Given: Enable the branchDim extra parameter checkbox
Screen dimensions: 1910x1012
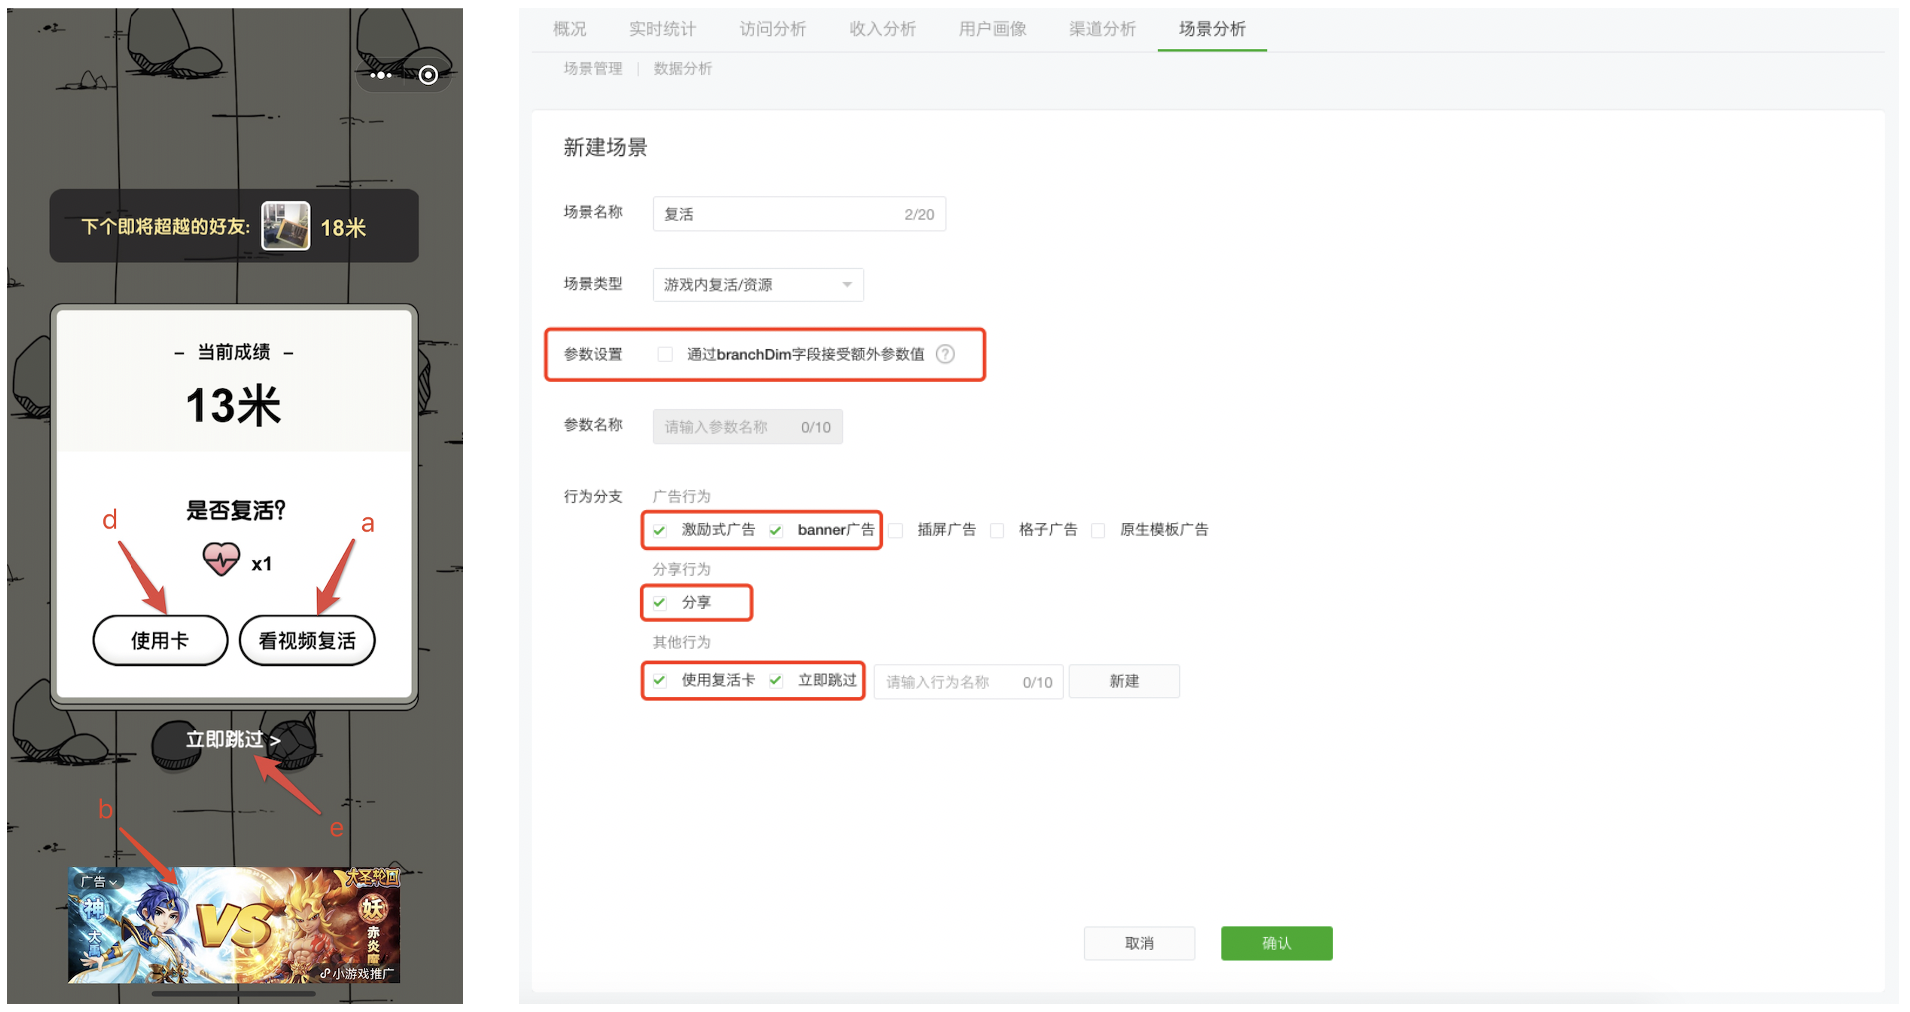Looking at the screenshot, I should pos(665,354).
